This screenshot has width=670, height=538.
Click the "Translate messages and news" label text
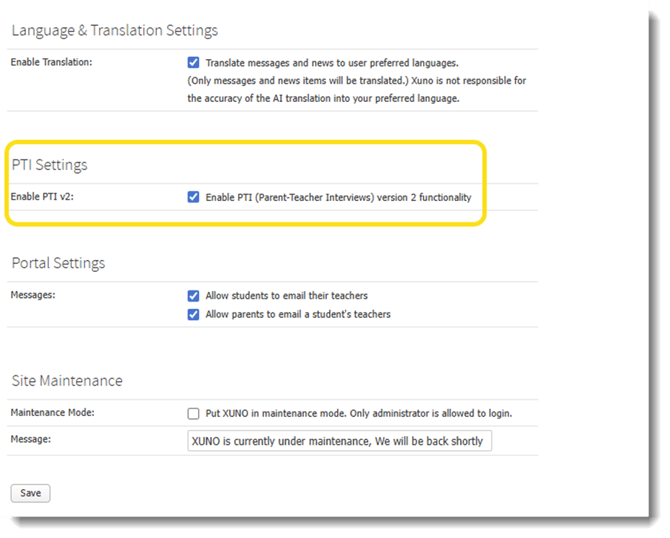(332, 62)
